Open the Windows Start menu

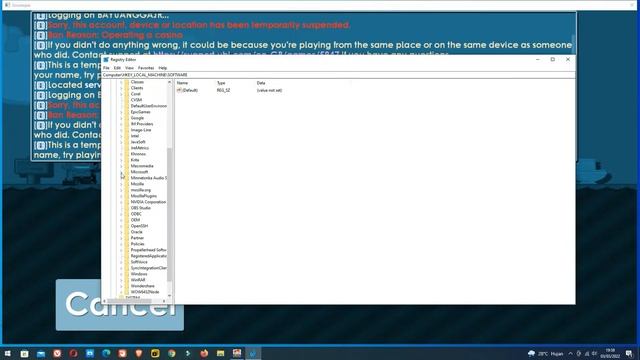(8, 353)
